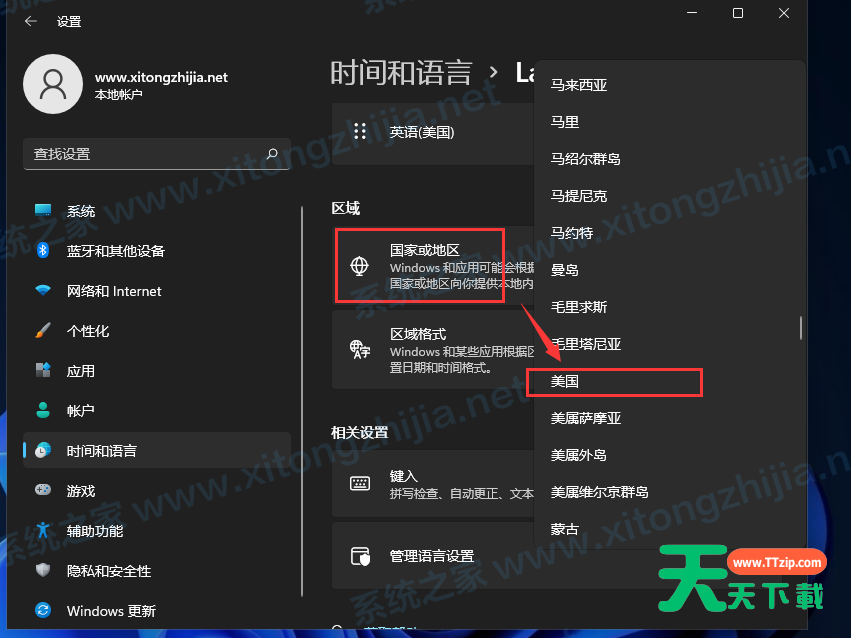Open the 个性化 category
Screen dimensions: 851x638
157,330
